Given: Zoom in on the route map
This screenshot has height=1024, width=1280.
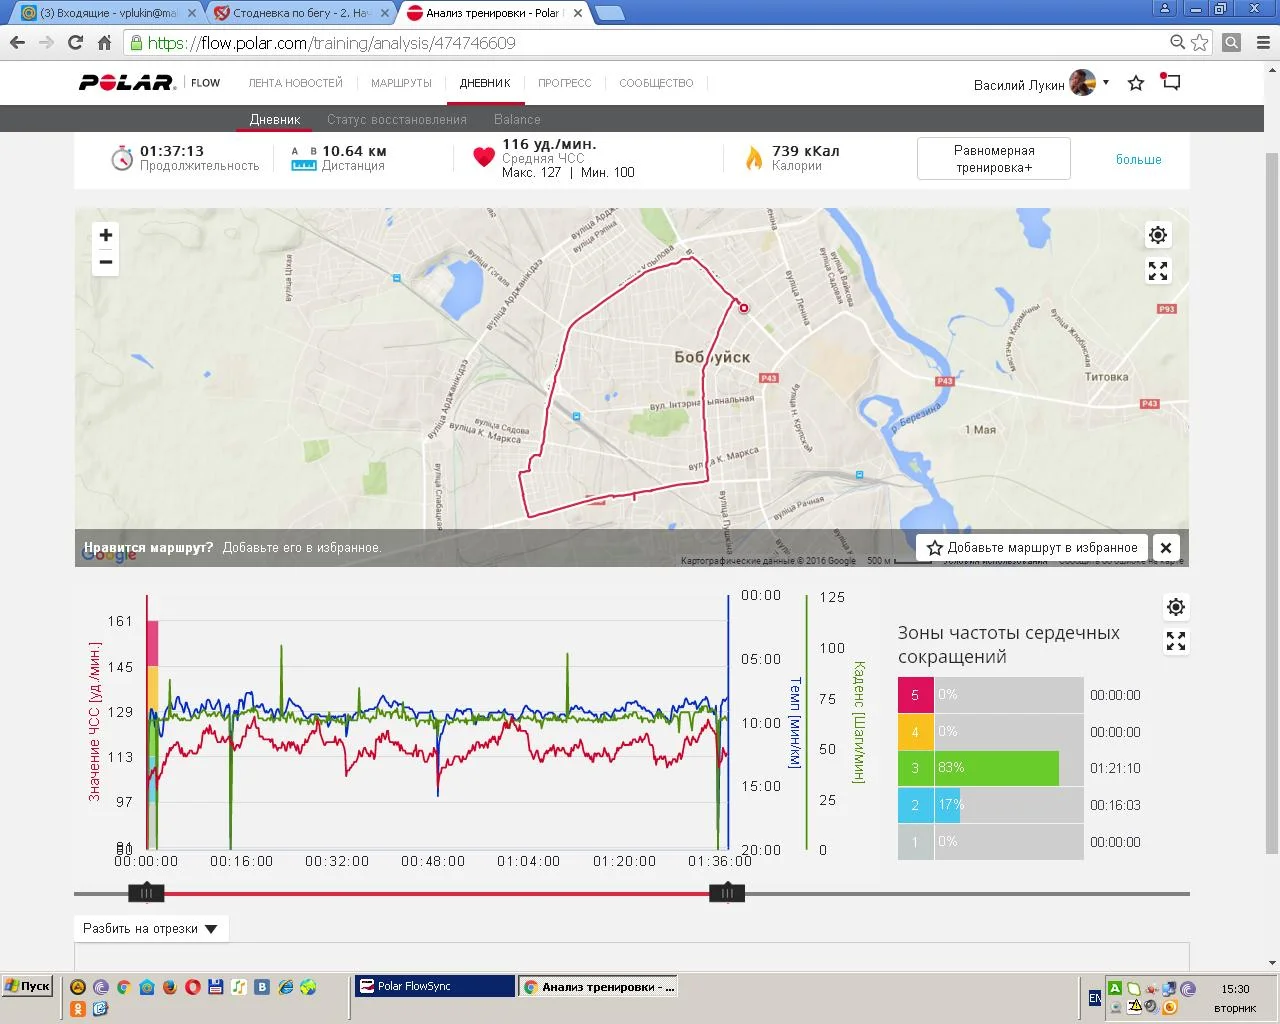Looking at the screenshot, I should [106, 235].
